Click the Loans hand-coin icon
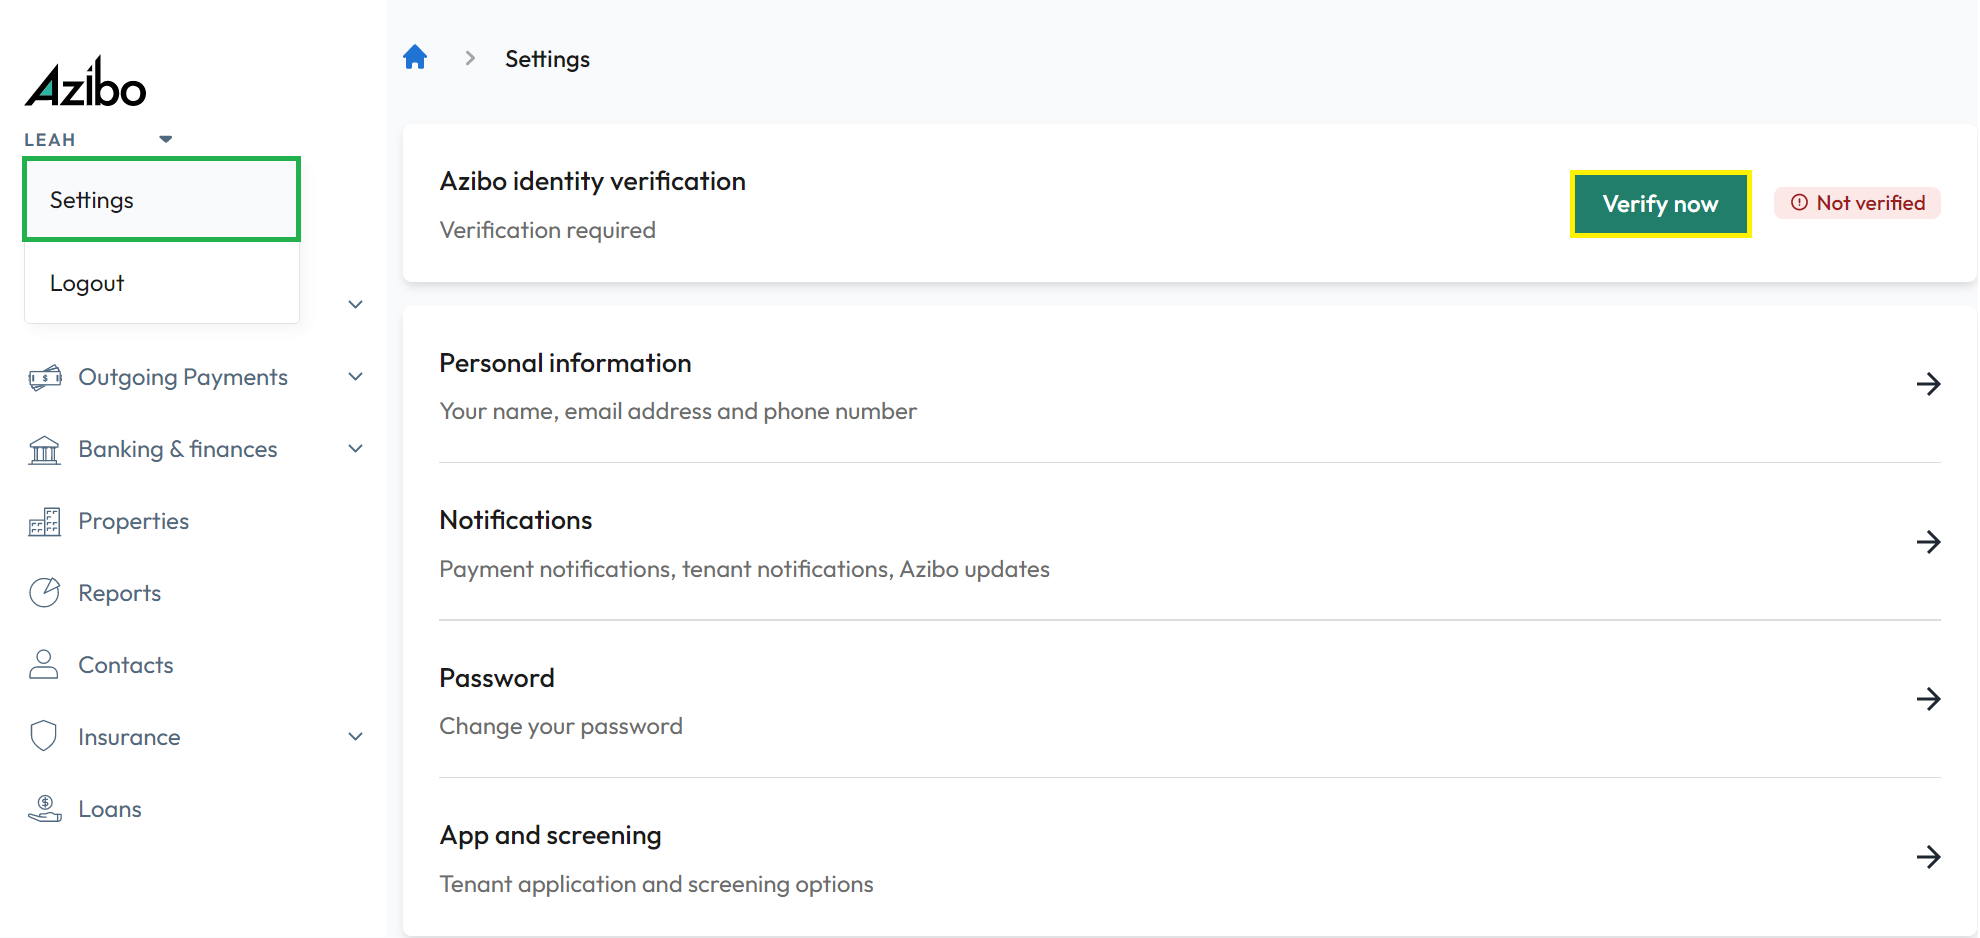1980x938 pixels. (x=44, y=809)
